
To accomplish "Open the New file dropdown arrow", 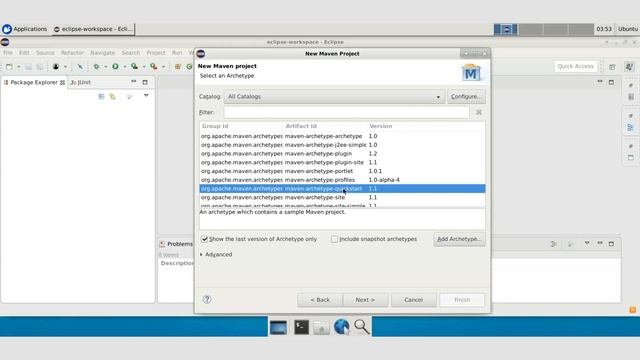I will tap(18, 67).
